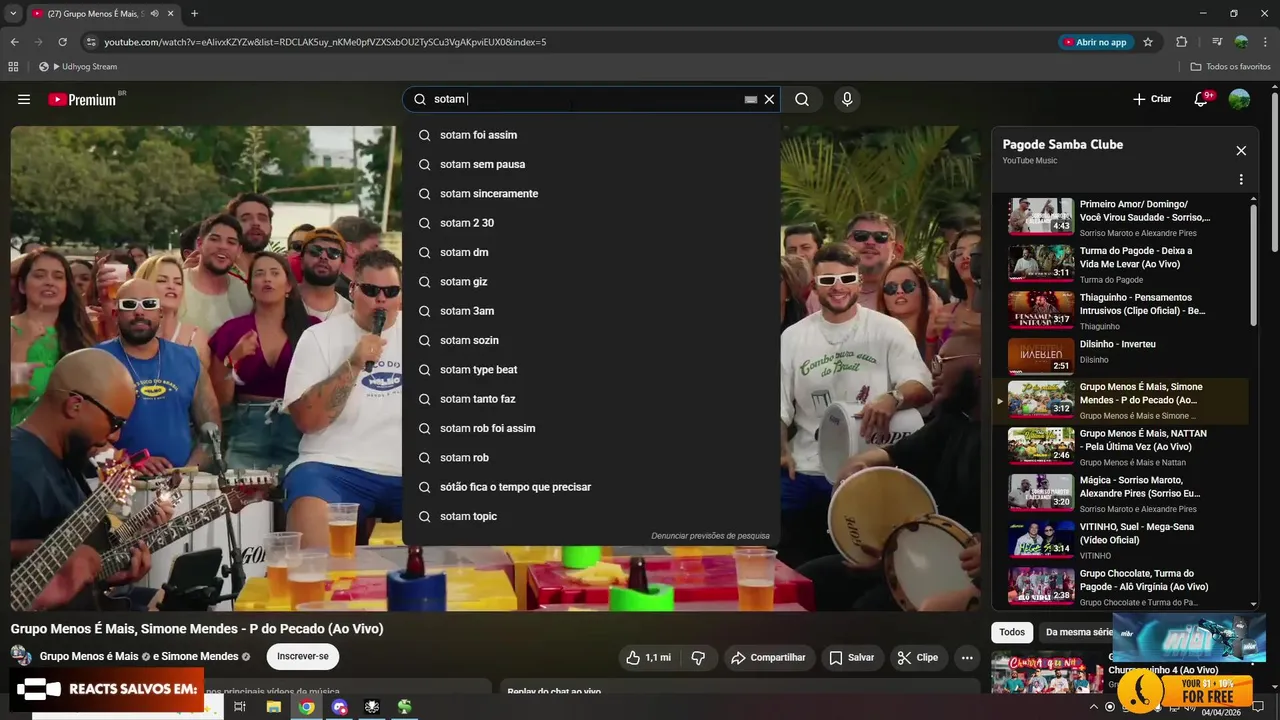The height and width of the screenshot is (720, 1280).
Task: Open Chrome three-dot menu
Action: [1265, 42]
